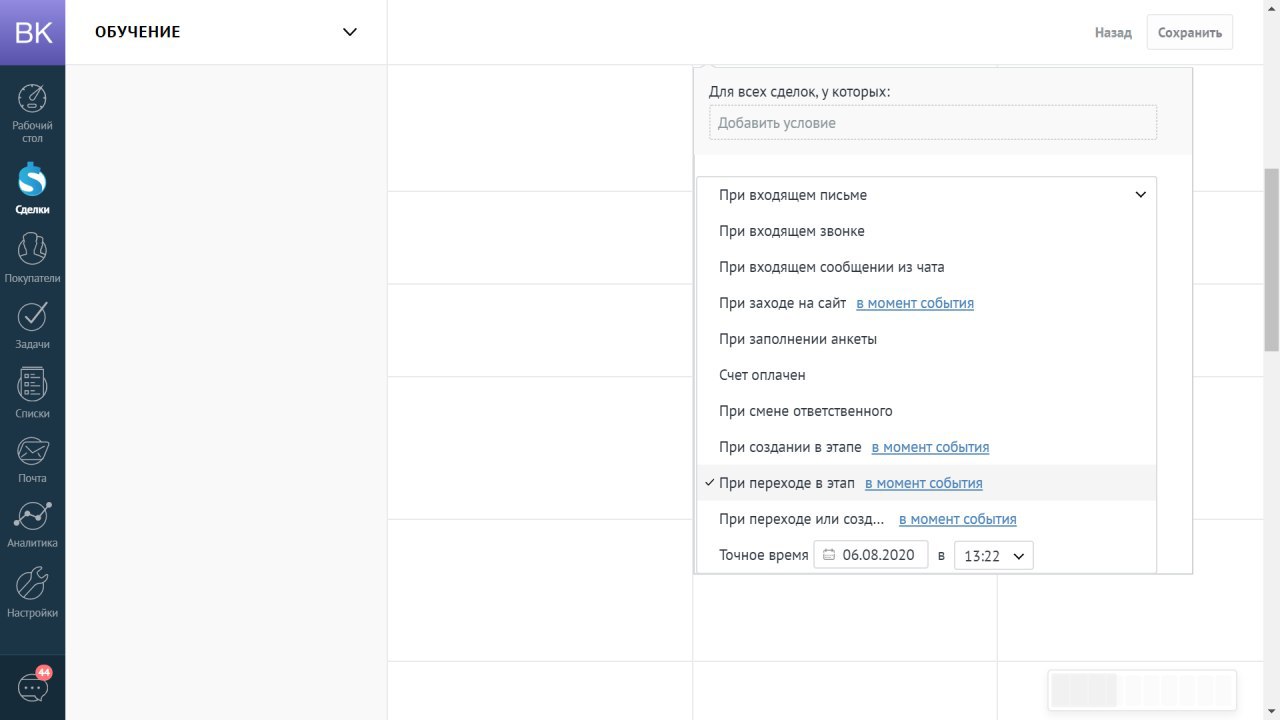Select the Точное время option
The image size is (1280, 720).
[x=764, y=555]
